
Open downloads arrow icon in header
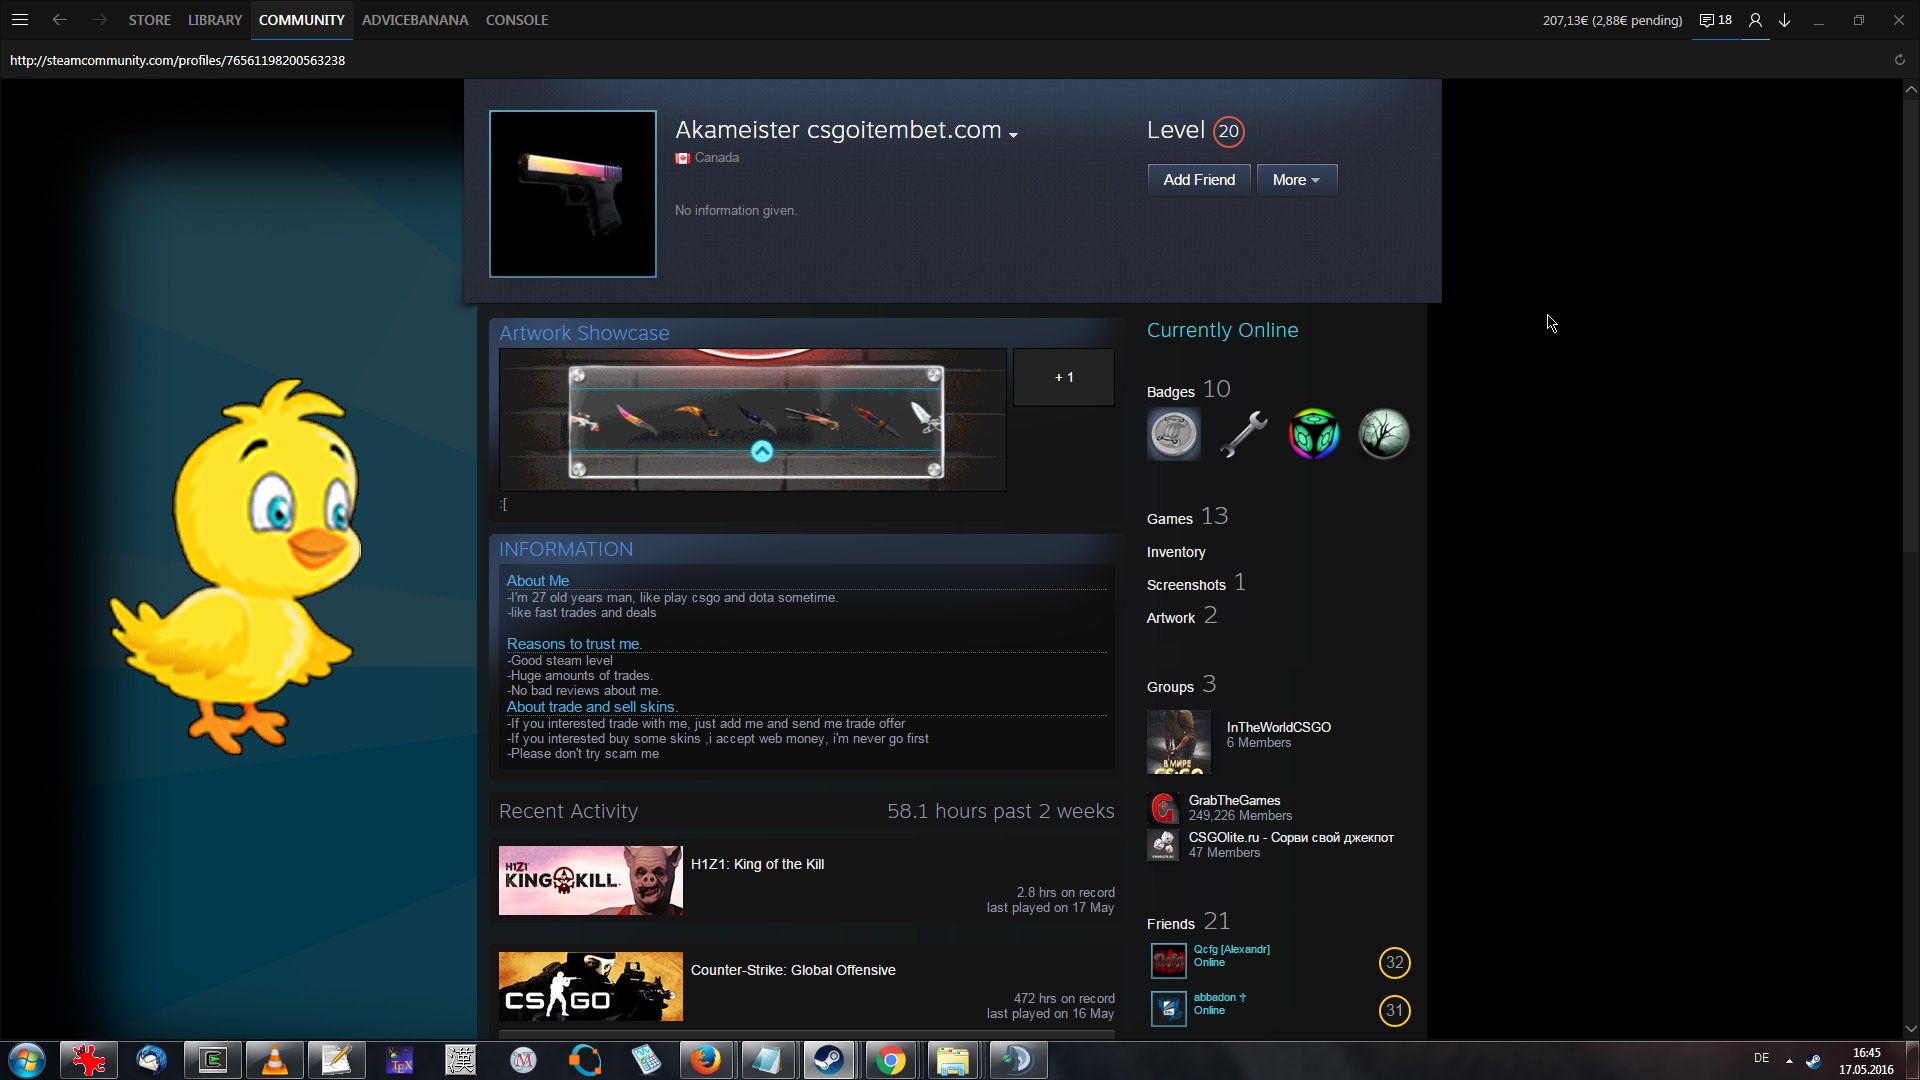[1784, 20]
